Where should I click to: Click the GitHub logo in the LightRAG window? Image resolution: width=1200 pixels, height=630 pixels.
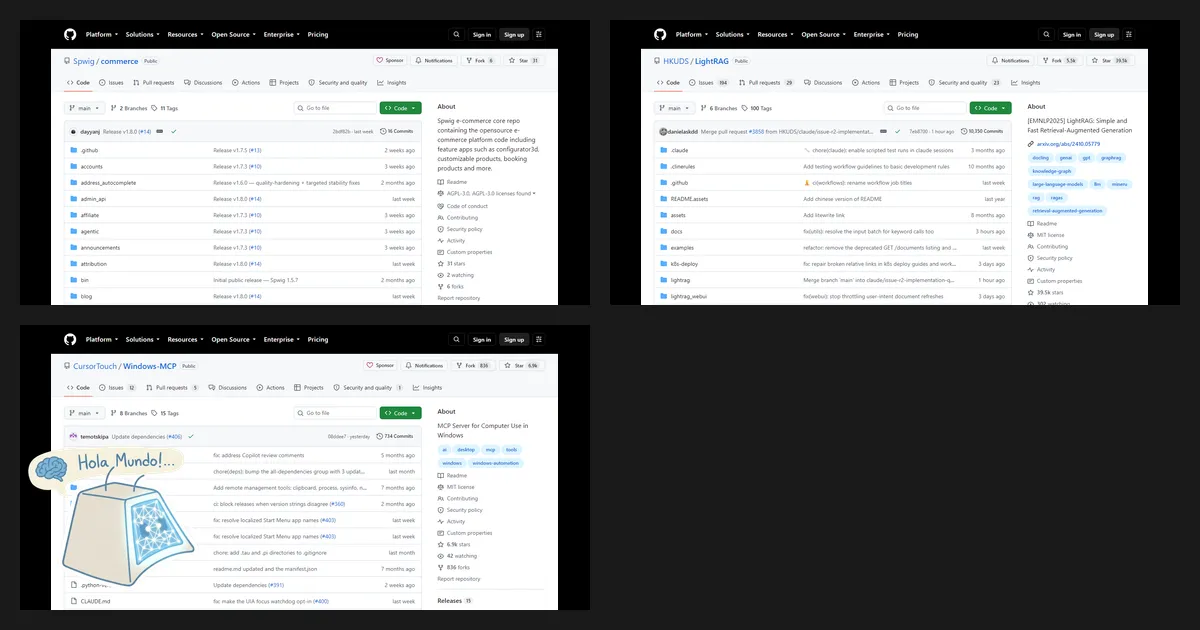[660, 34]
